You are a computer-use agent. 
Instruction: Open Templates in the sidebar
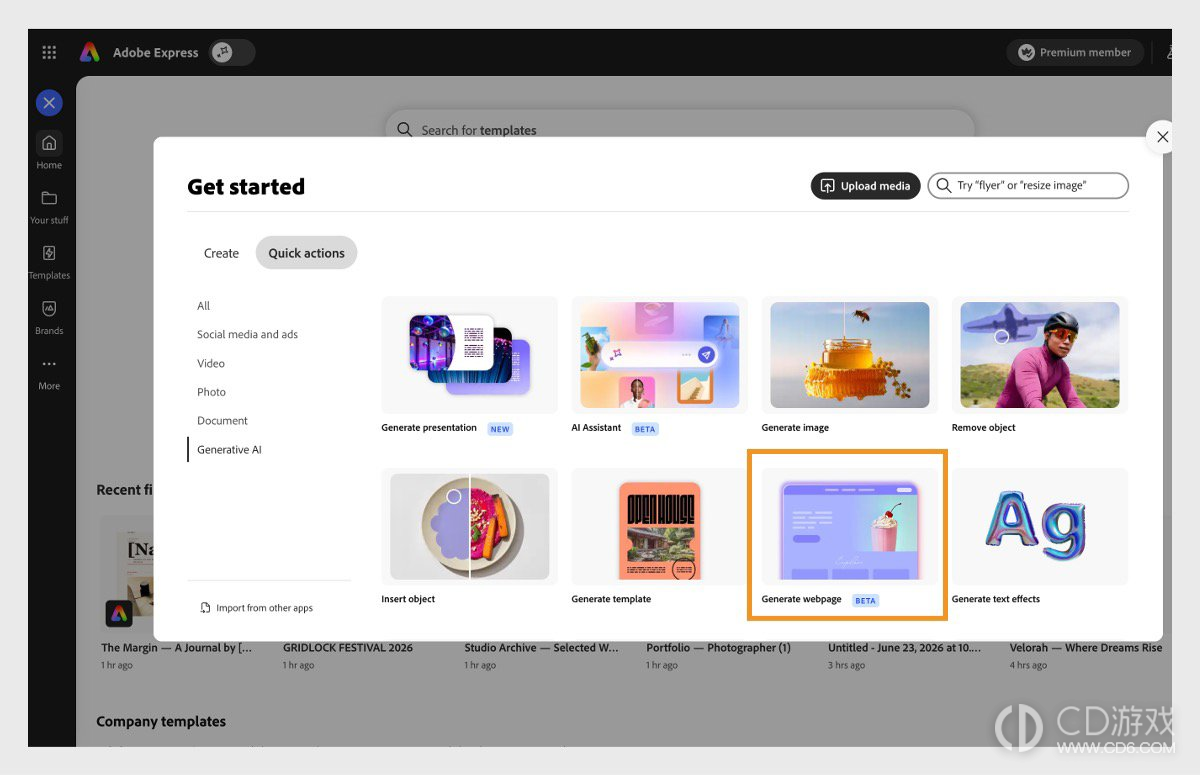point(49,261)
